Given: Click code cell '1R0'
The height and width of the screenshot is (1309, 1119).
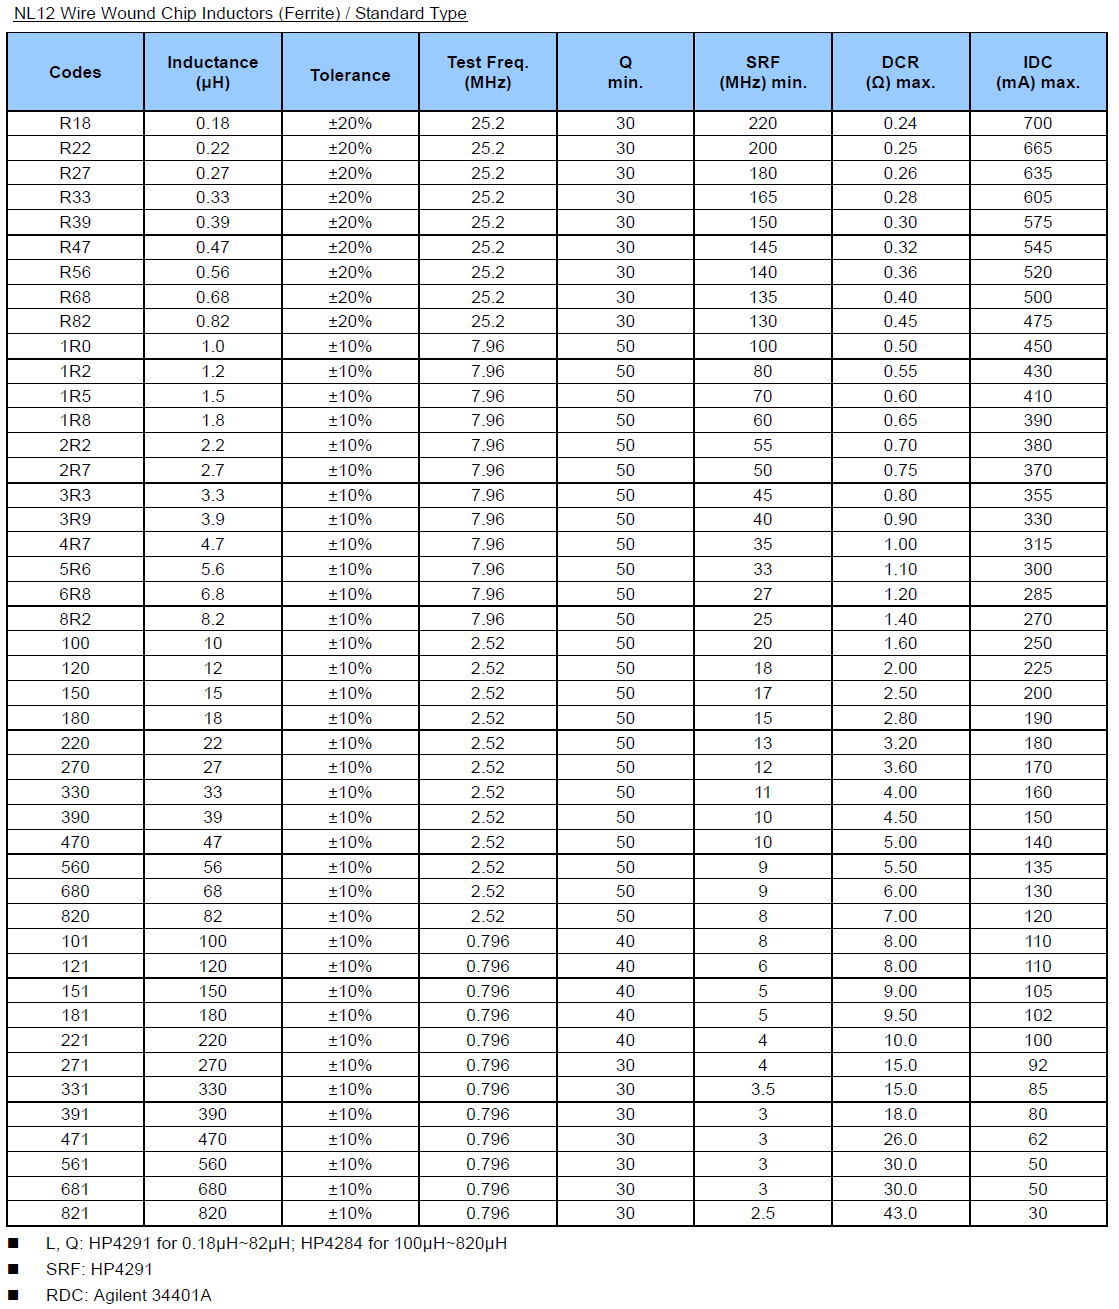Looking at the screenshot, I should coord(75,346).
